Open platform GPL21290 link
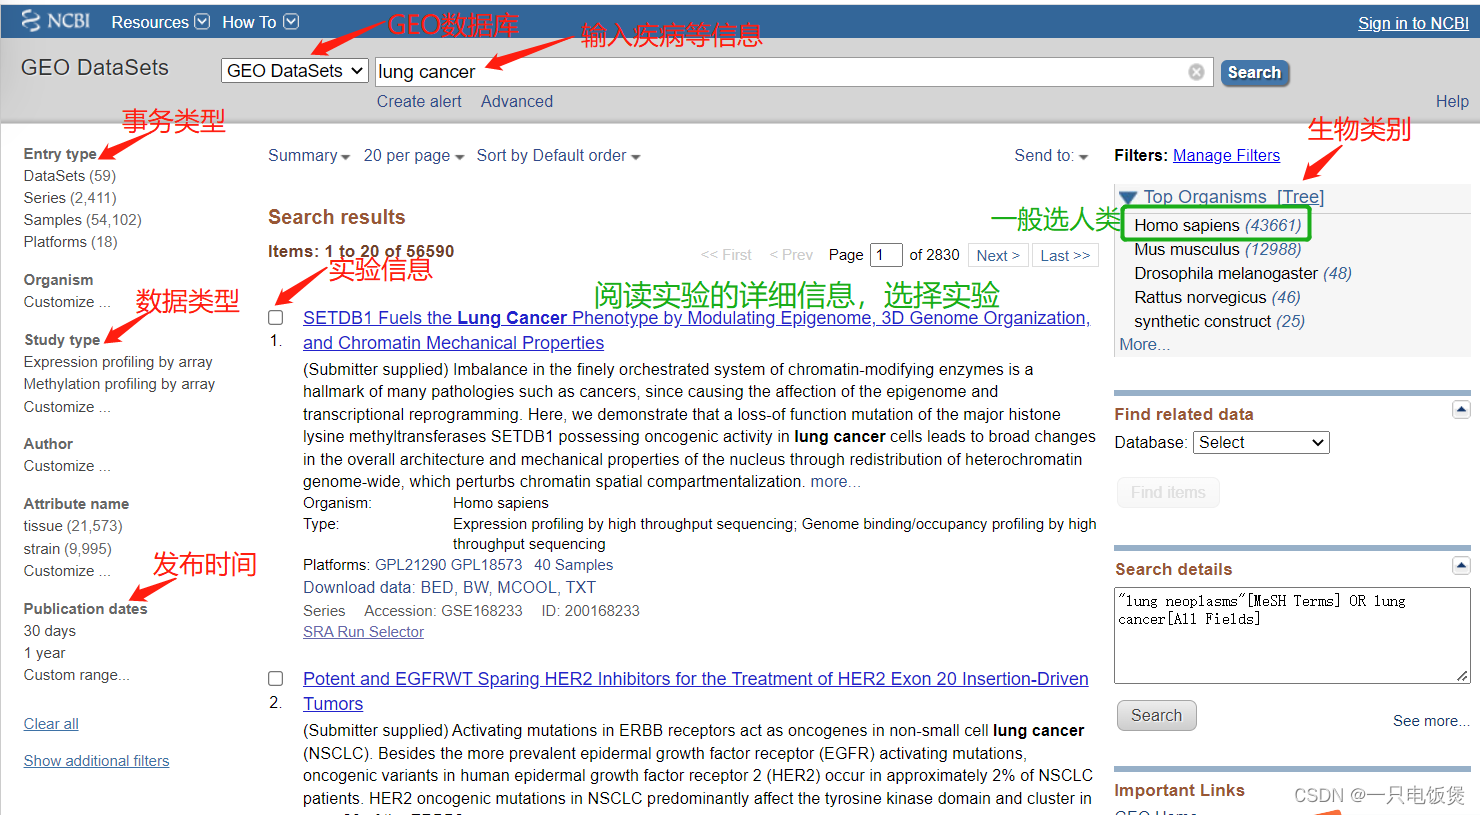Viewport: 1480px width, 815px height. 411,565
